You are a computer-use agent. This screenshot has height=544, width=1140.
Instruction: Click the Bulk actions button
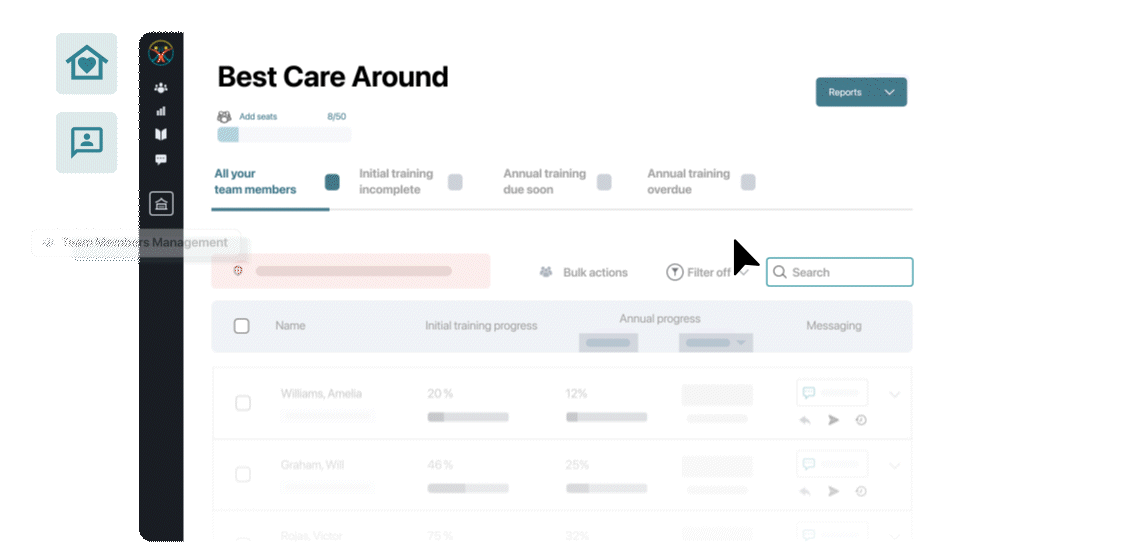click(x=584, y=272)
